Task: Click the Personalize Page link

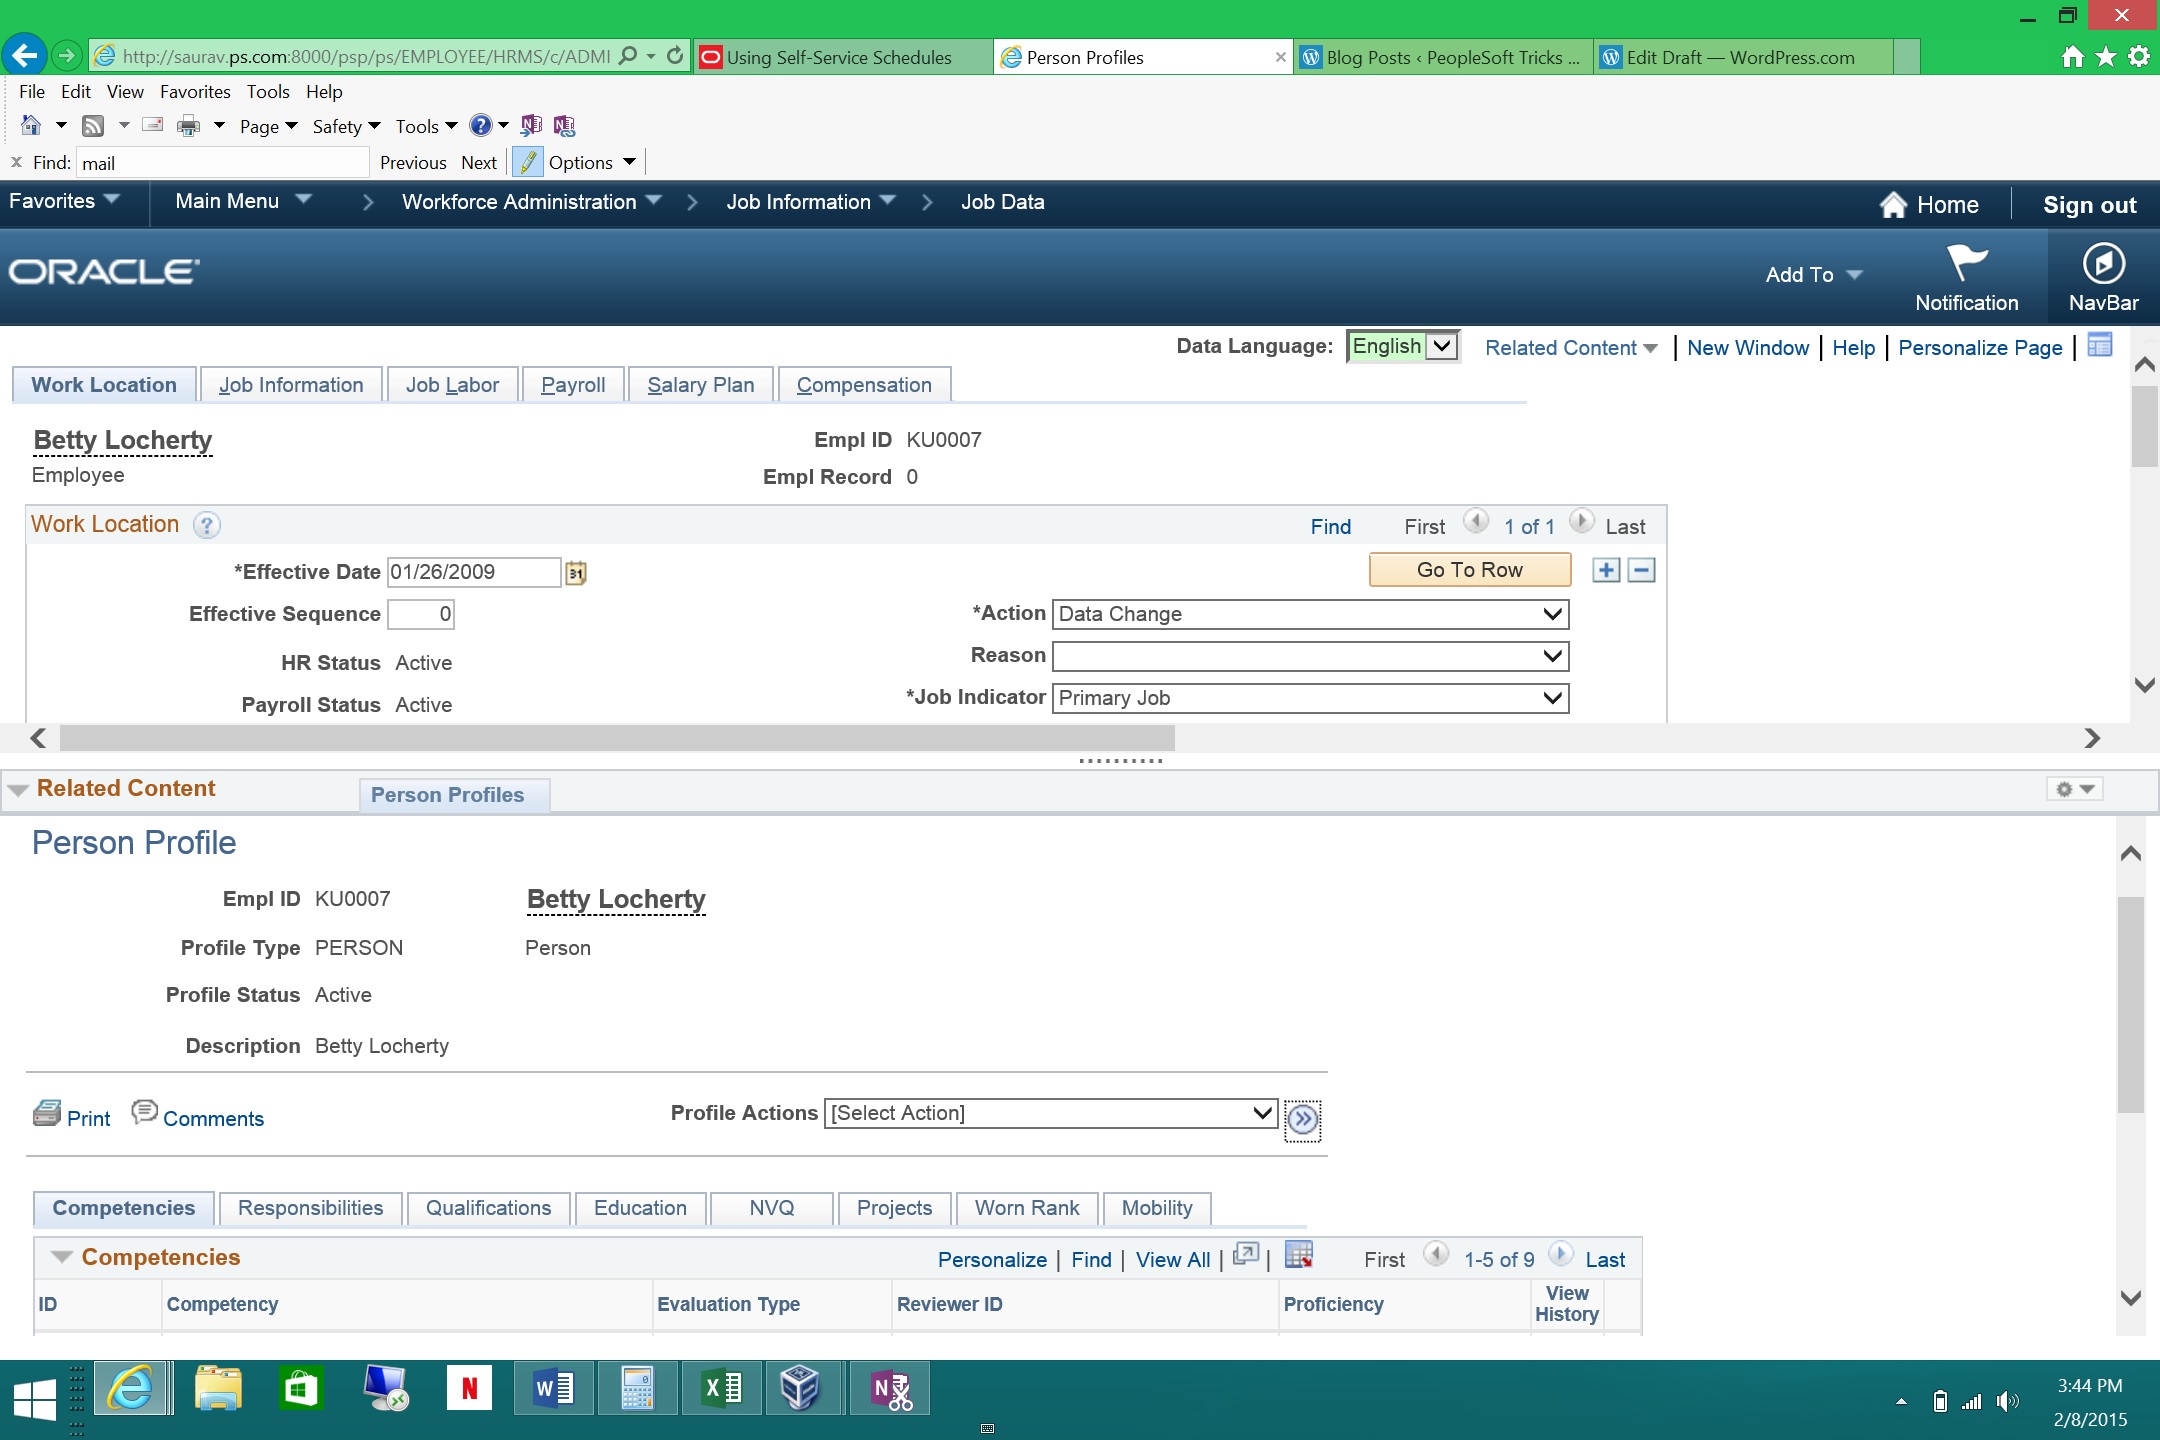Action: [1980, 348]
